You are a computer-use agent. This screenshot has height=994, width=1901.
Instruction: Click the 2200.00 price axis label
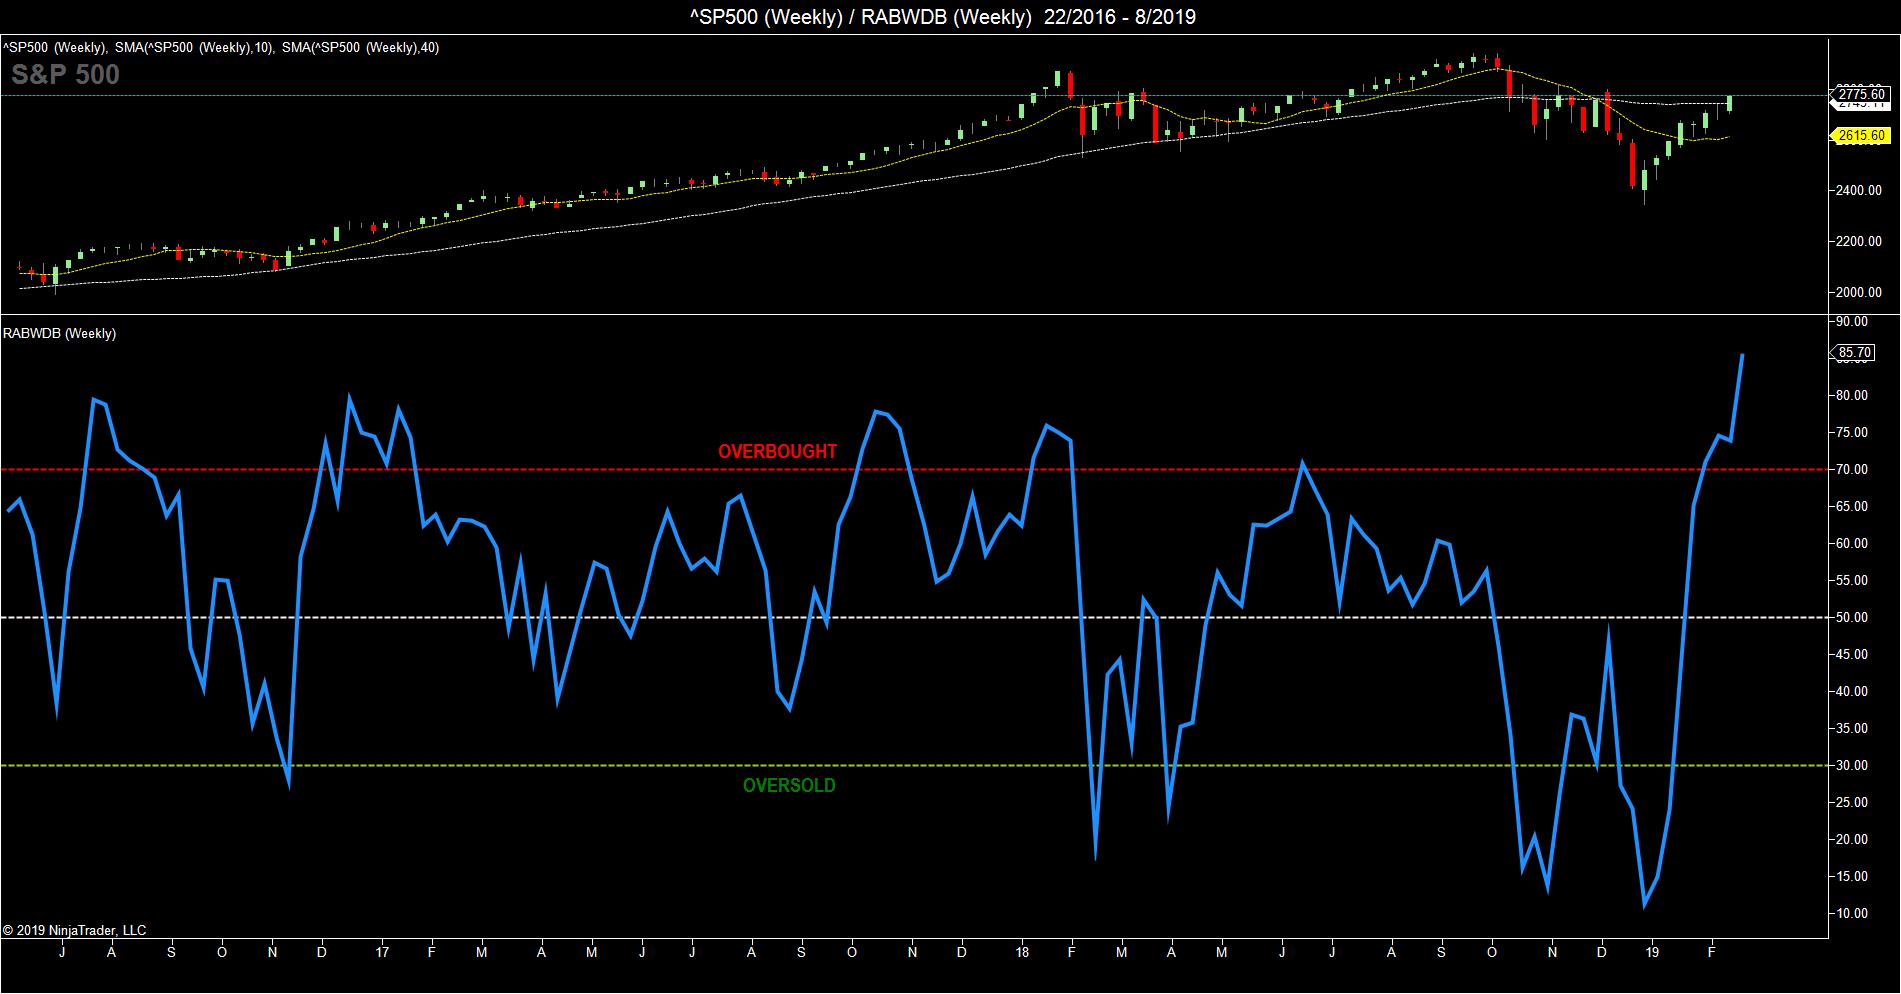pos(1858,241)
